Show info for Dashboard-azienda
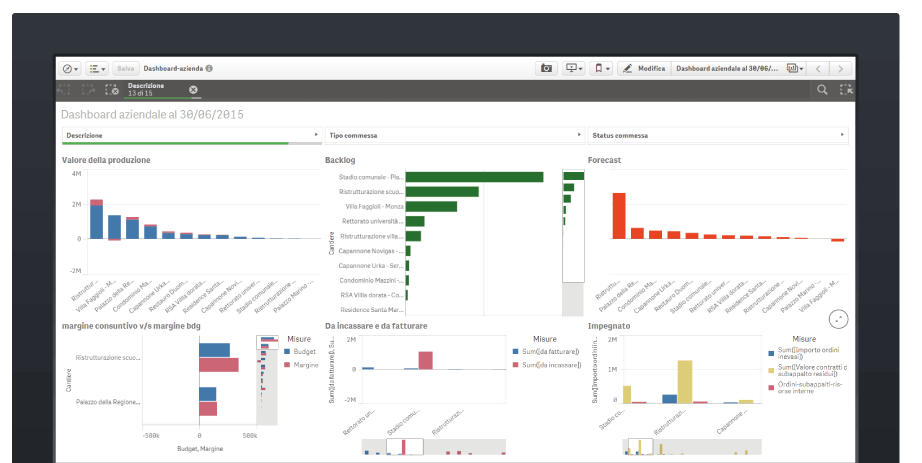922x463 pixels. tap(209, 69)
